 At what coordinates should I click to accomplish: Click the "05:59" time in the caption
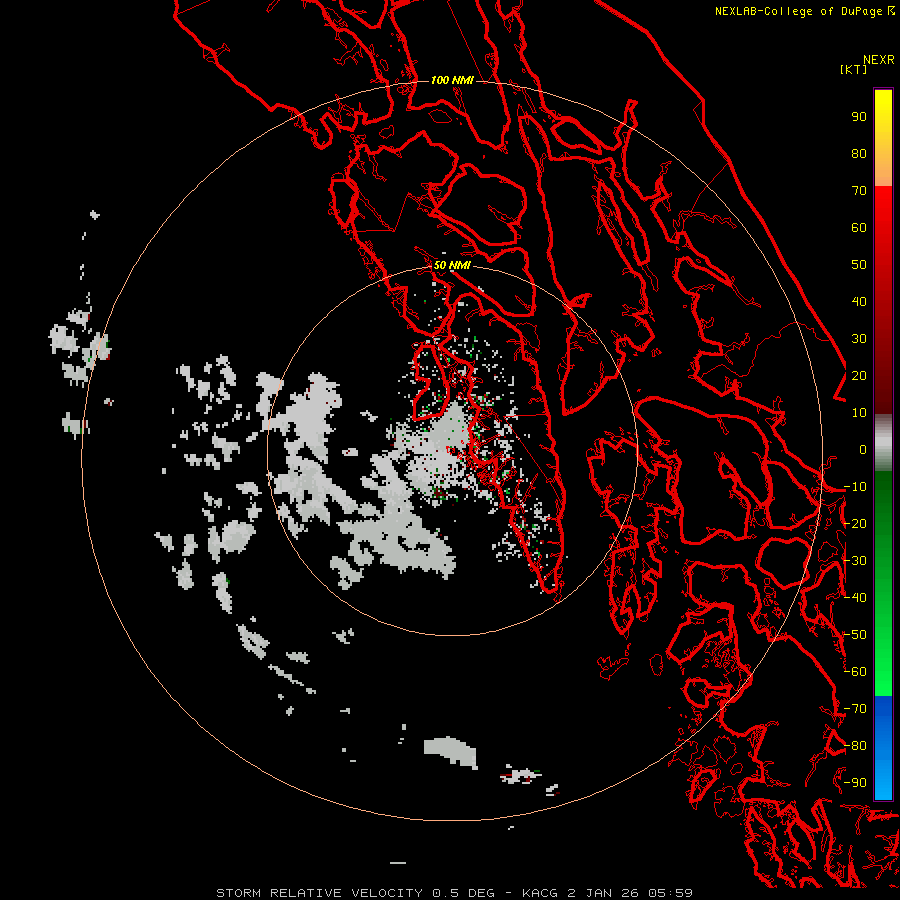(670, 893)
